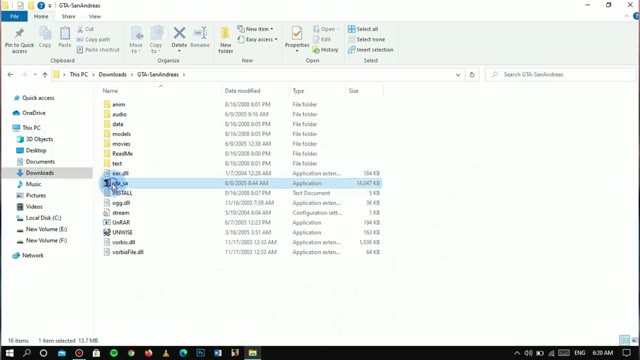
Task: Open recent locations dropdown arrow
Action: pyautogui.click(x=35, y=74)
